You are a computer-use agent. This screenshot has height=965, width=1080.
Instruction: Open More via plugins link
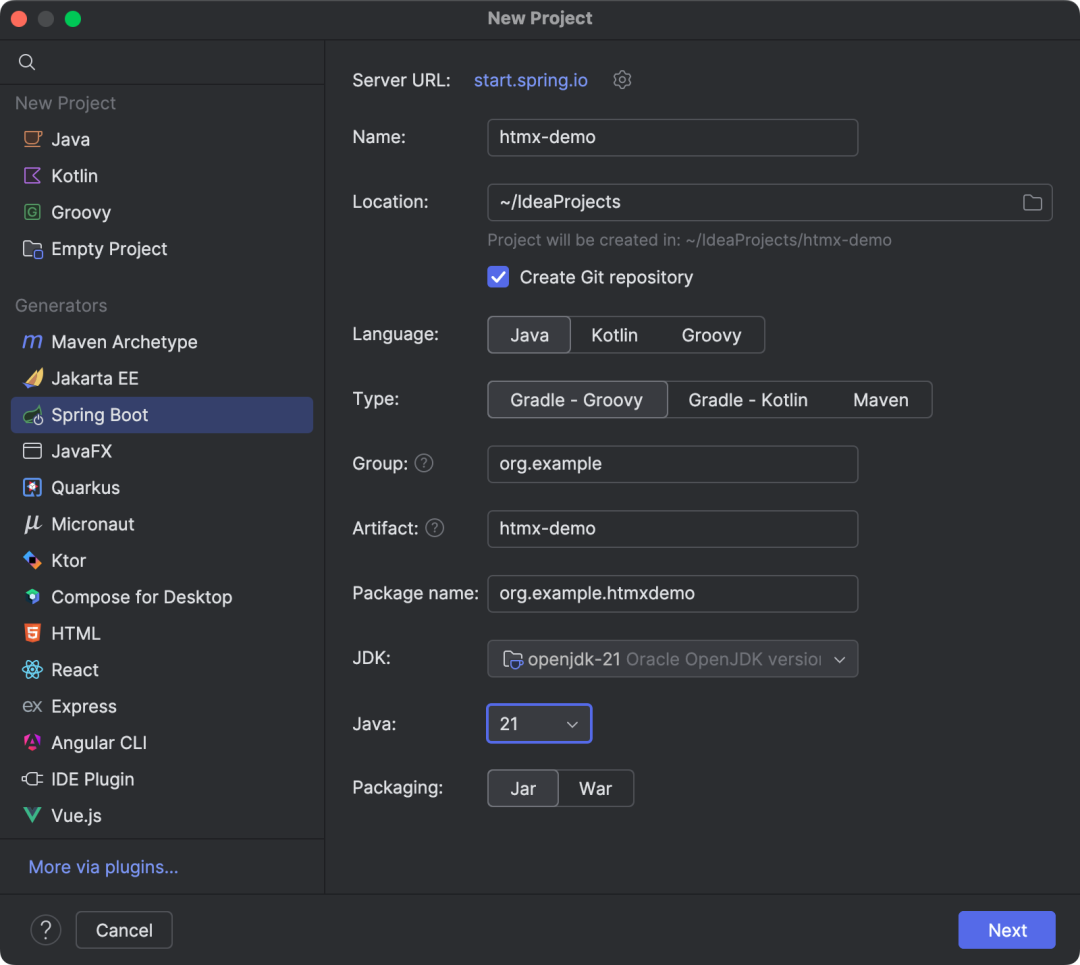point(103,867)
